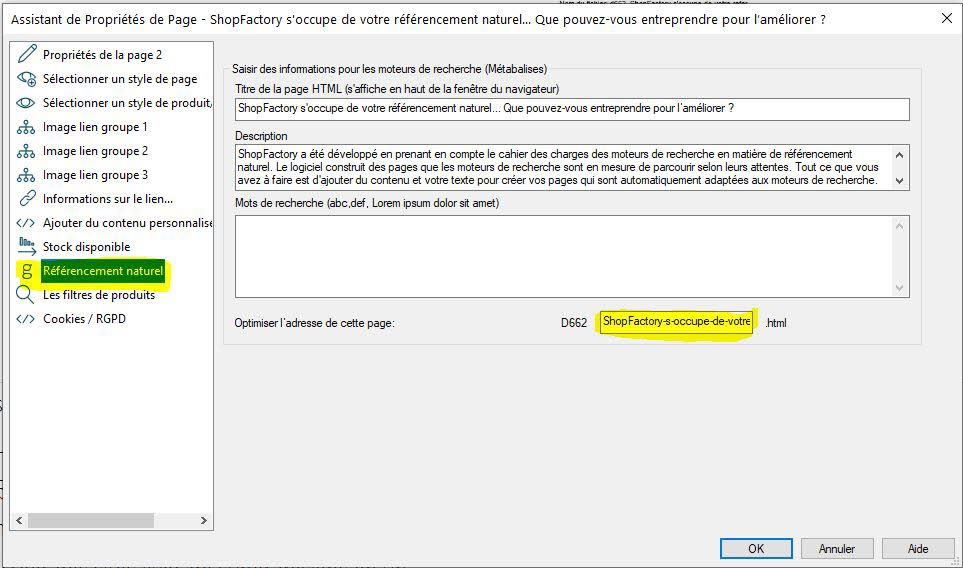963x568 pixels.
Task: Click the stock chart icon for Stock disponible
Action: pyautogui.click(x=26, y=247)
